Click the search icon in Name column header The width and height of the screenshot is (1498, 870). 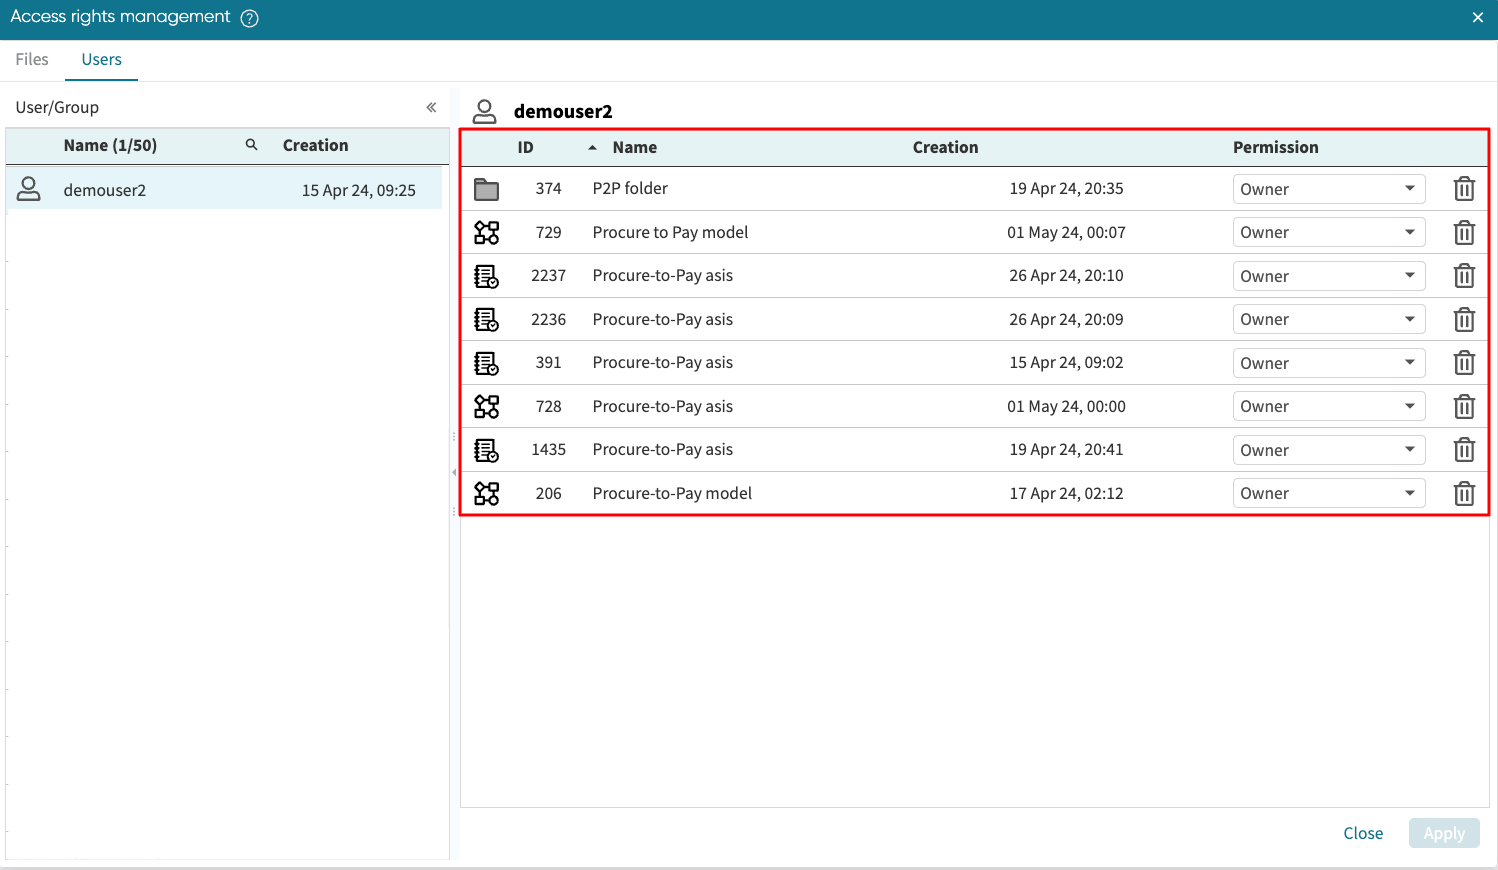[x=252, y=145]
